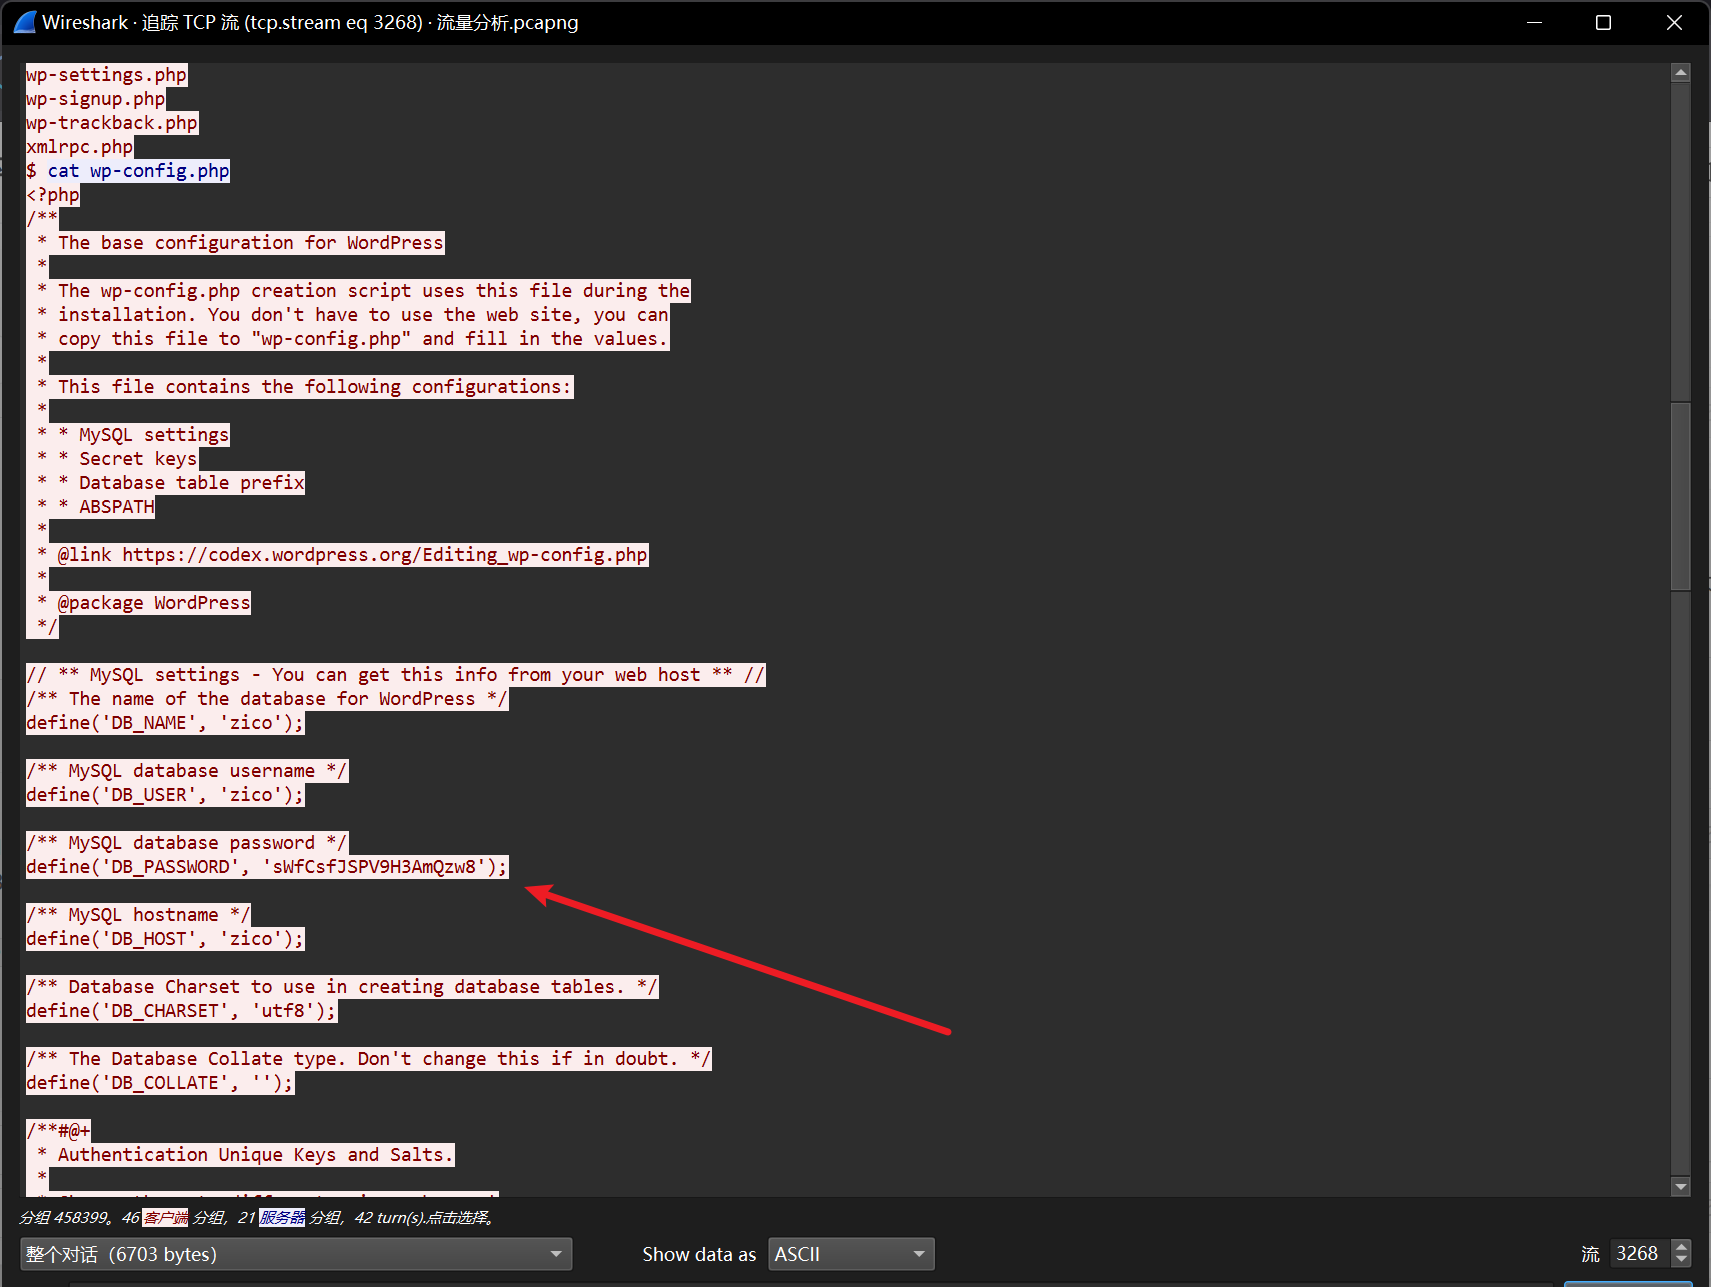Viewport: 1711px width, 1287px height.
Task: Click the DB_CHARSET 'utf8' define line
Action: click(181, 1011)
